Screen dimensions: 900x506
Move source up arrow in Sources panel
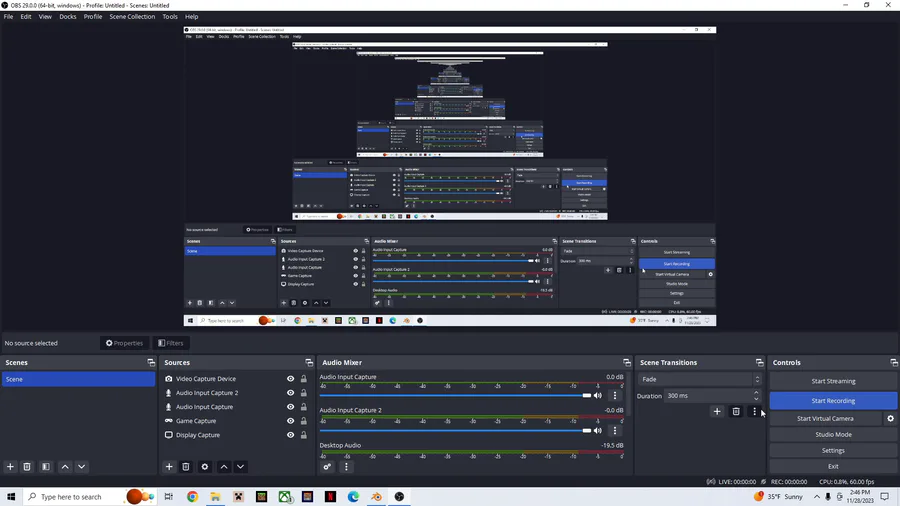(x=224, y=466)
